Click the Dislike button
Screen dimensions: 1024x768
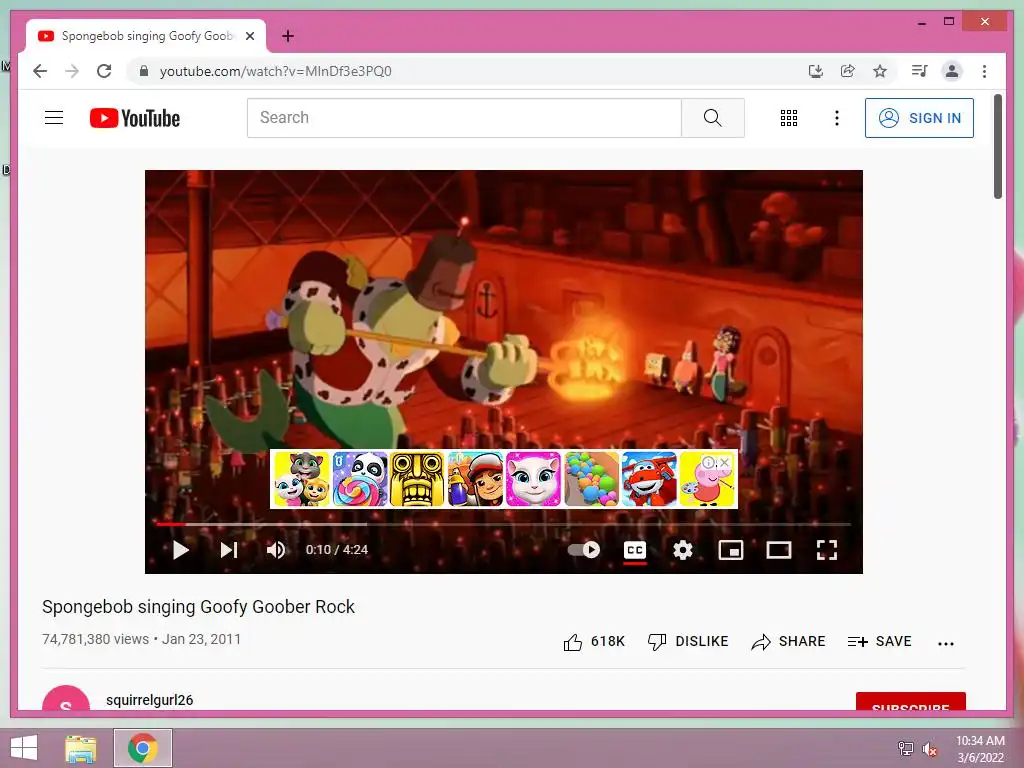(x=688, y=642)
